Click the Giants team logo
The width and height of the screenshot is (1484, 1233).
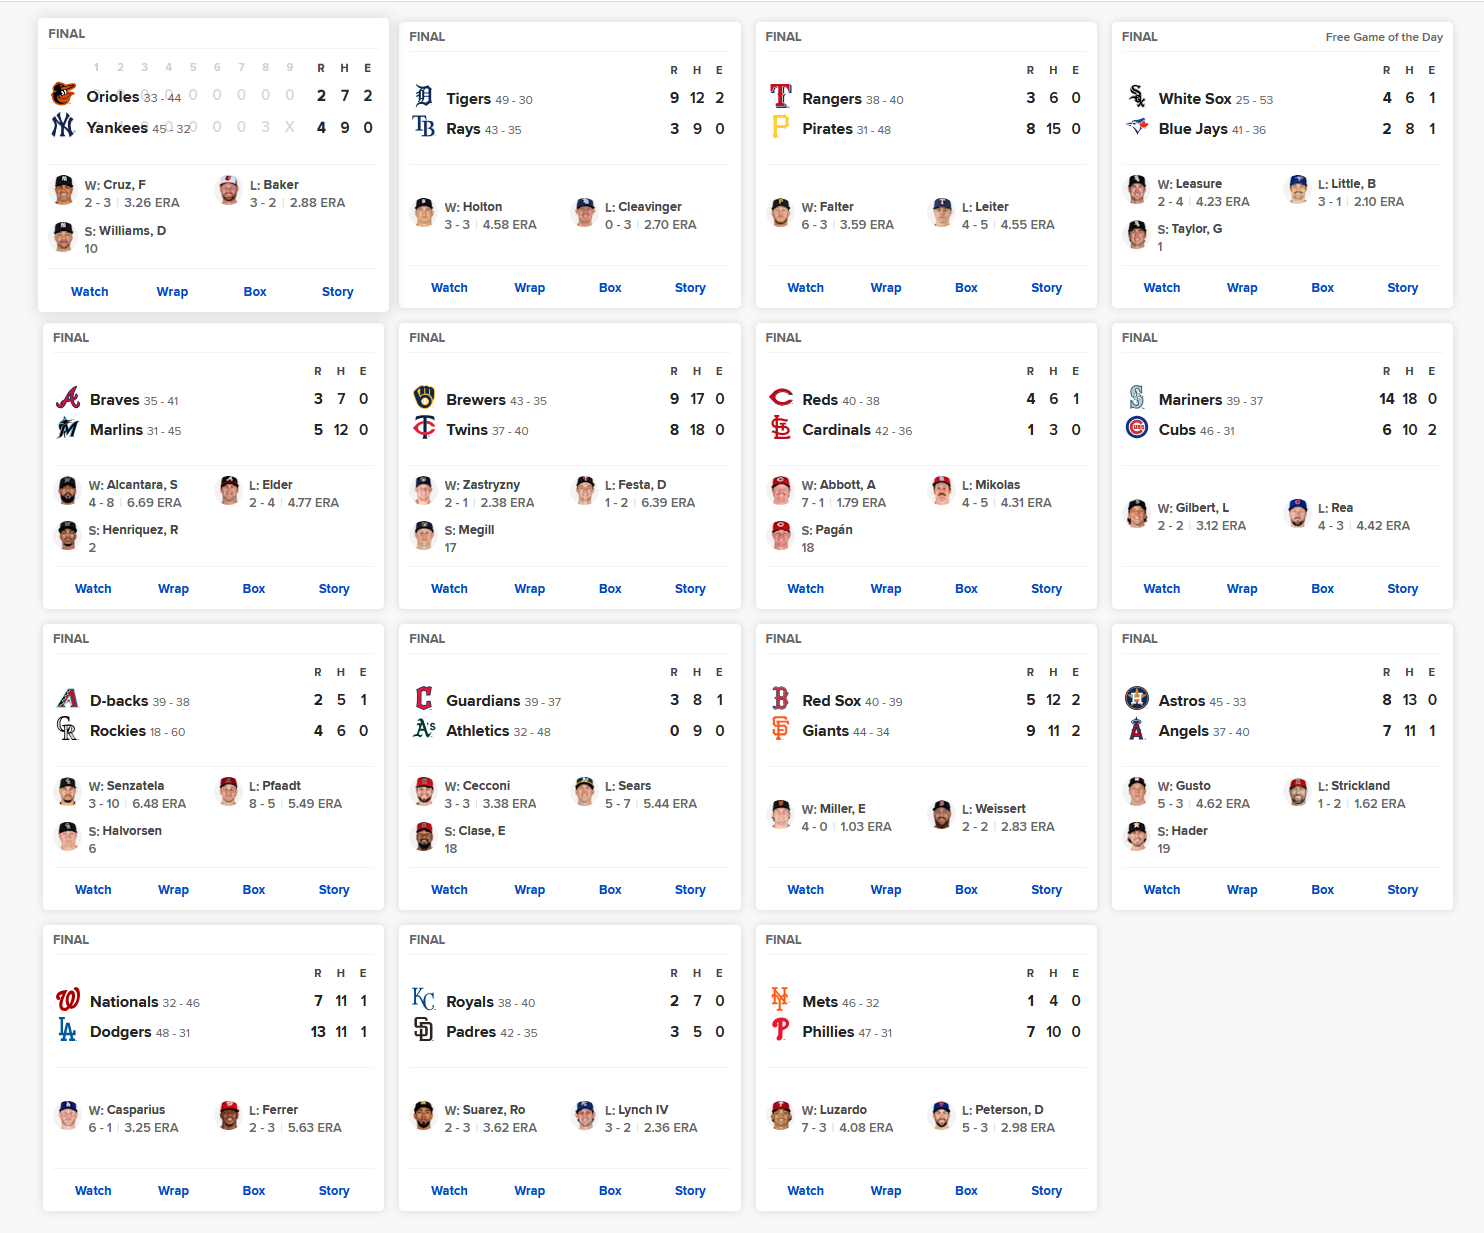tap(781, 728)
